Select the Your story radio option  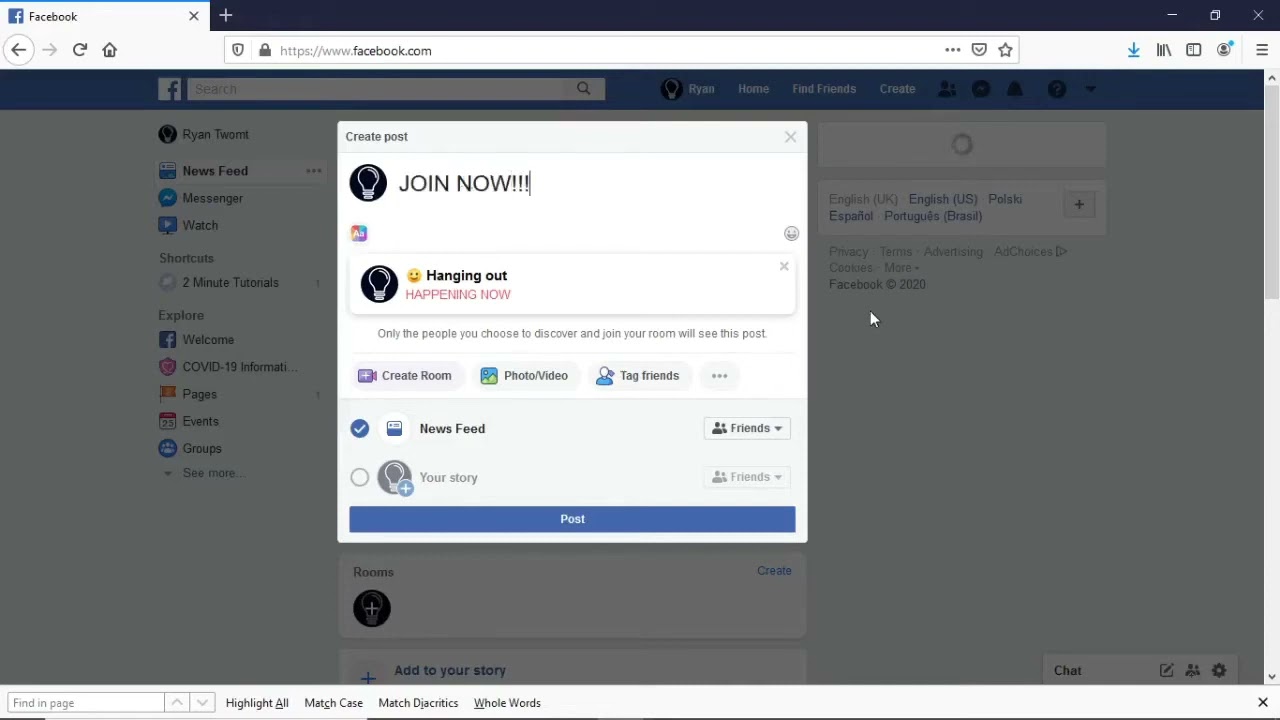(360, 478)
